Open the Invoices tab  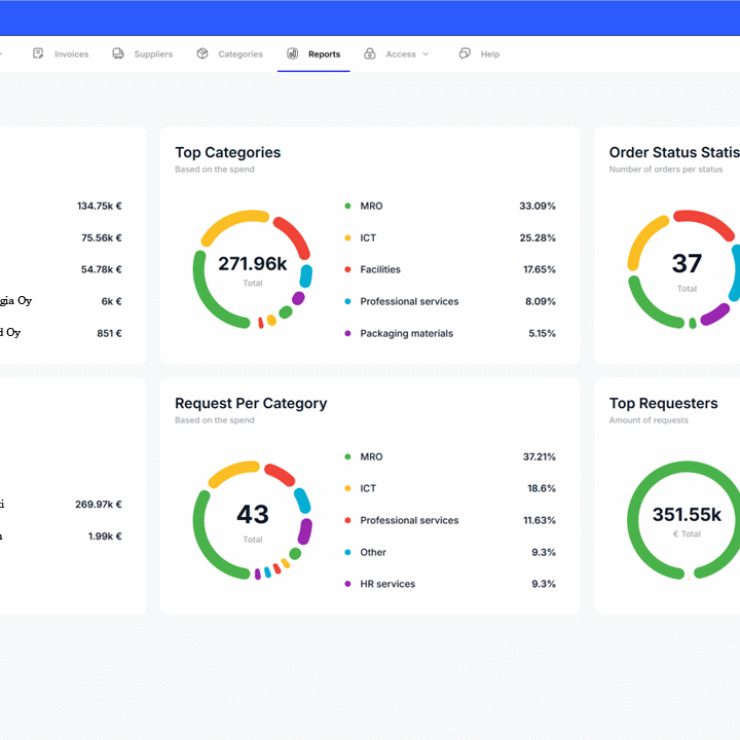click(x=71, y=54)
